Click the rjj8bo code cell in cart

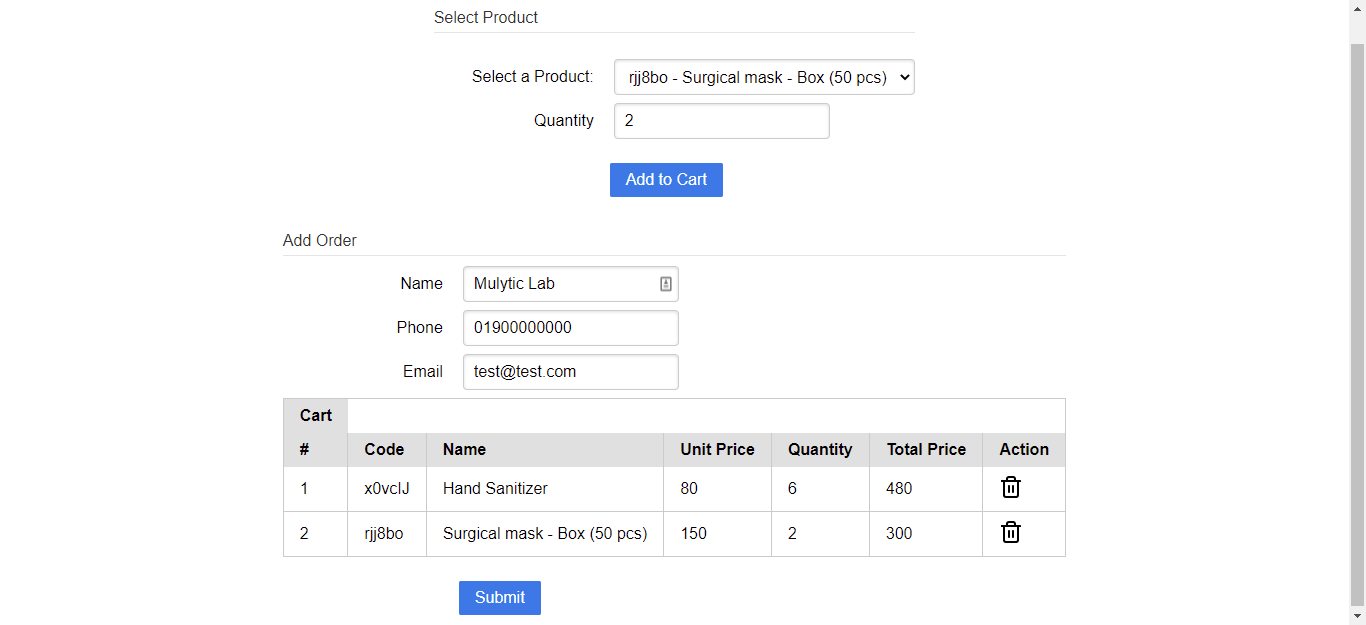coord(384,534)
